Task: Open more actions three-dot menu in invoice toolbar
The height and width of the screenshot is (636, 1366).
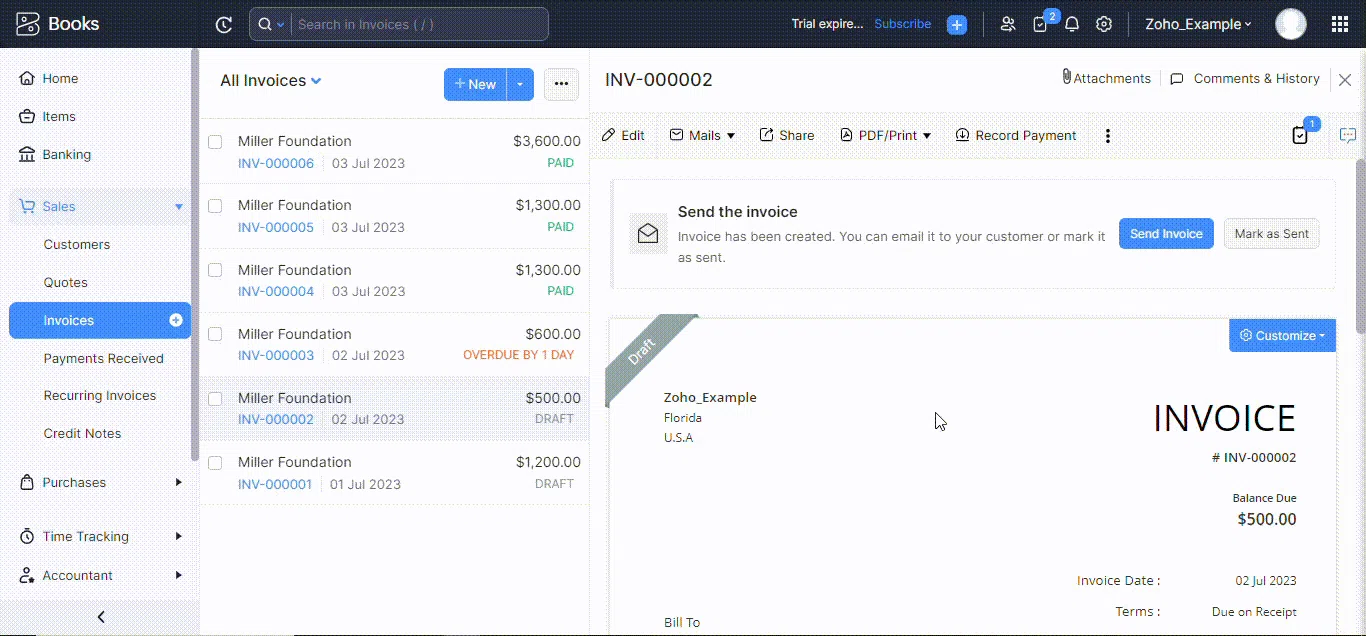Action: (1107, 136)
